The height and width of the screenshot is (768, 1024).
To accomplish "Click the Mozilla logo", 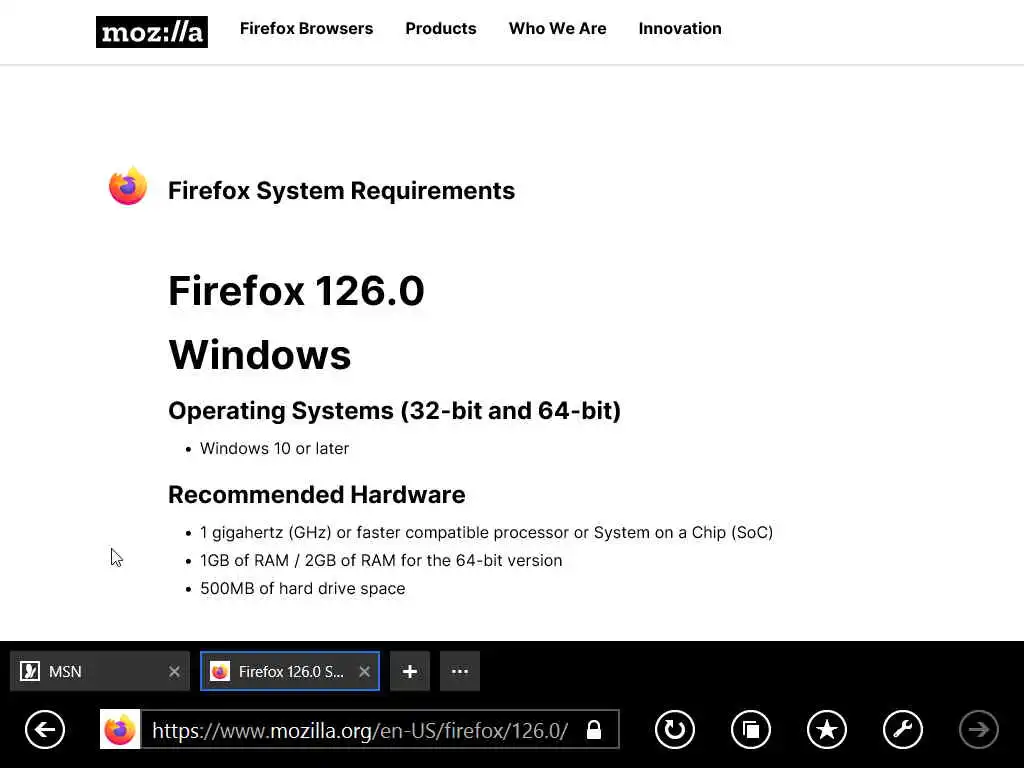I will tap(152, 32).
